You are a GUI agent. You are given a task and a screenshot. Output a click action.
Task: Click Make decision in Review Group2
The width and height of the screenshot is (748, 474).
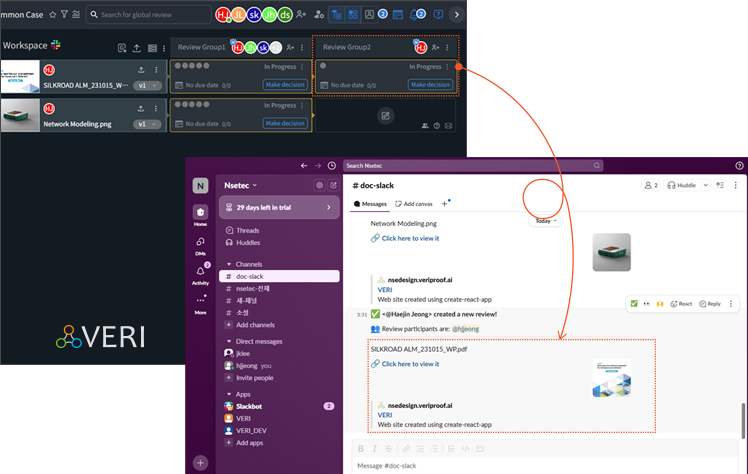click(430, 85)
